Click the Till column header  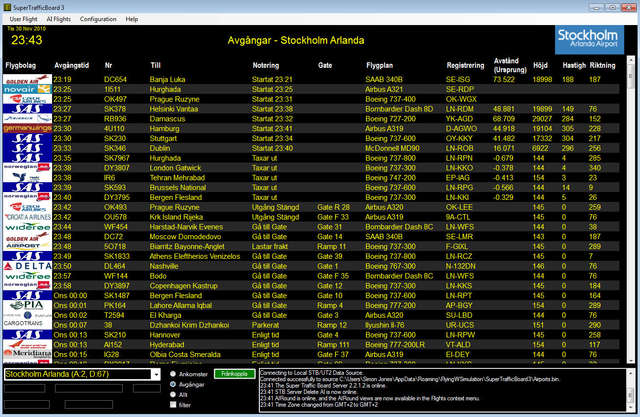(x=155, y=65)
